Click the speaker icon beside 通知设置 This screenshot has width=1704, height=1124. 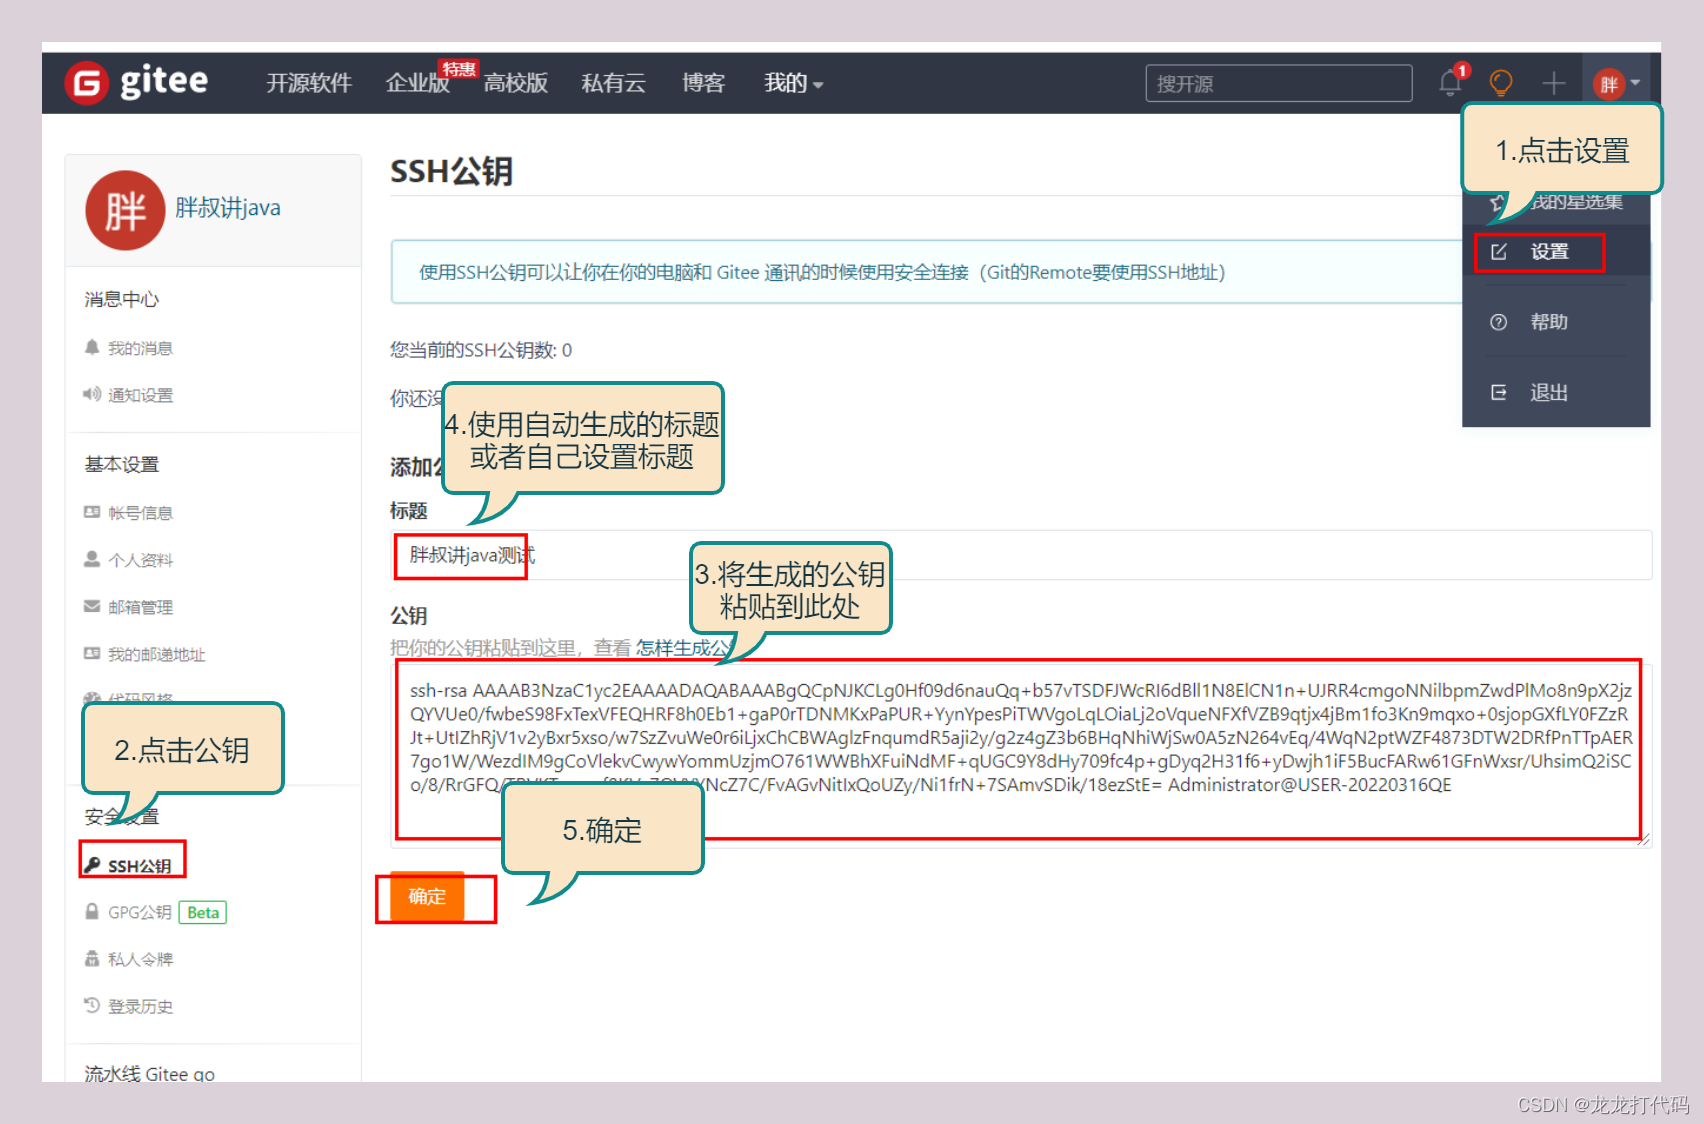pos(92,394)
